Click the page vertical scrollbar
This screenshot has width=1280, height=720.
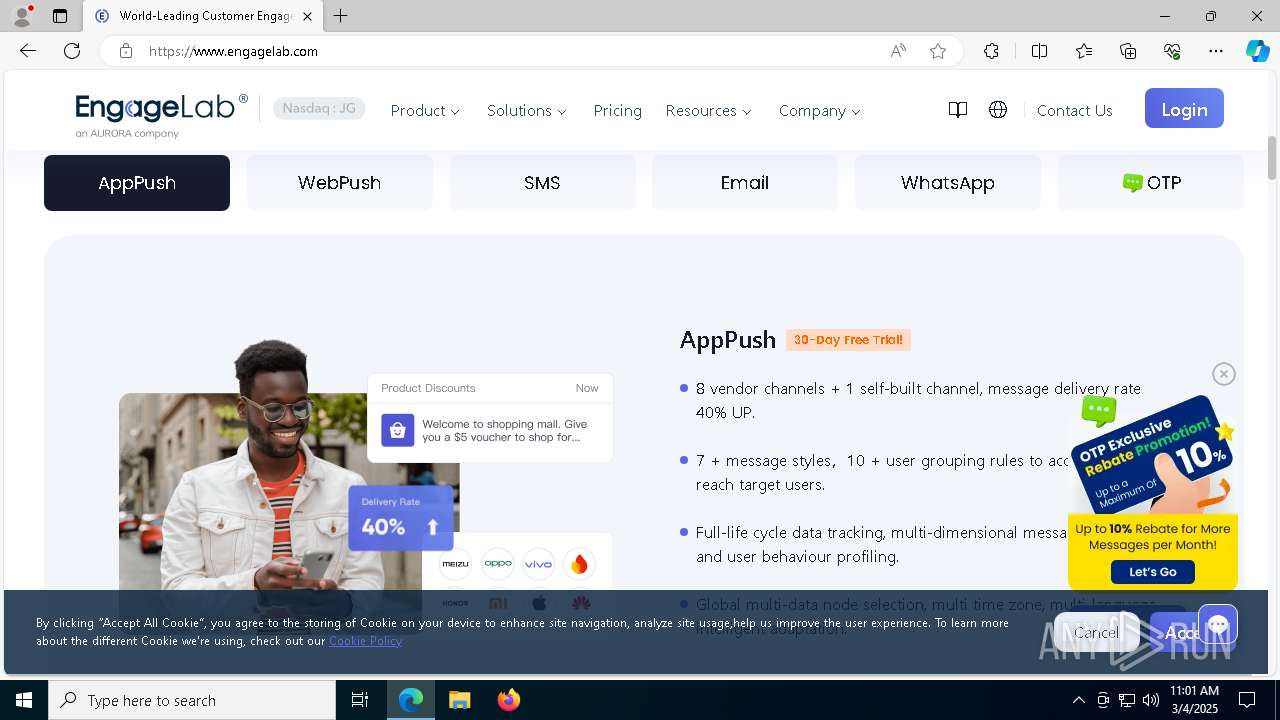1272,157
